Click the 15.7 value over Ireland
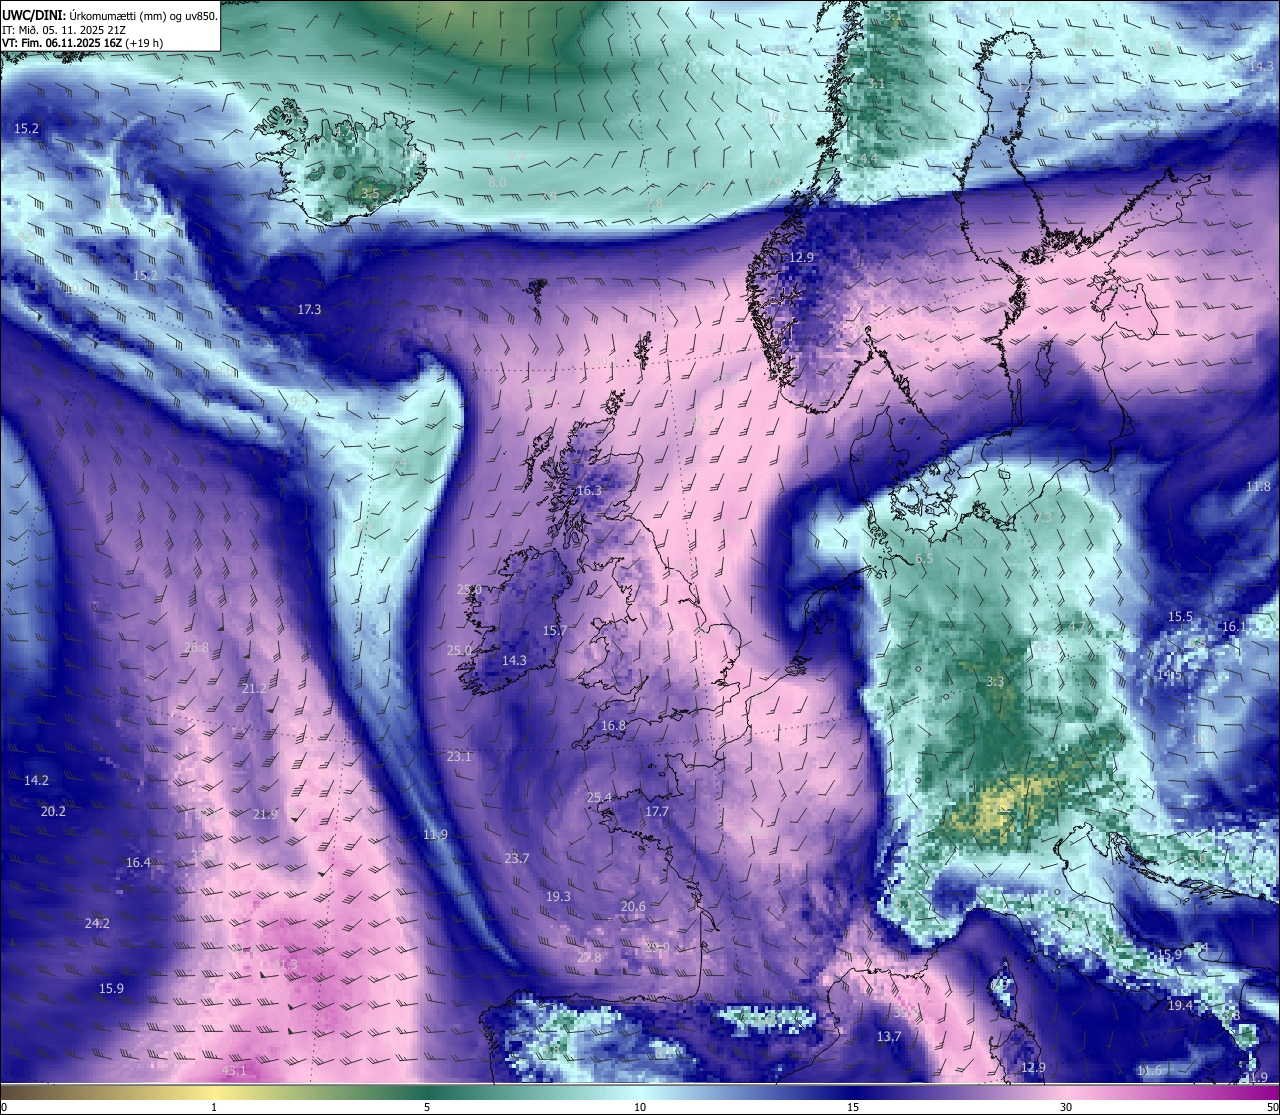The width and height of the screenshot is (1280, 1115). click(555, 631)
